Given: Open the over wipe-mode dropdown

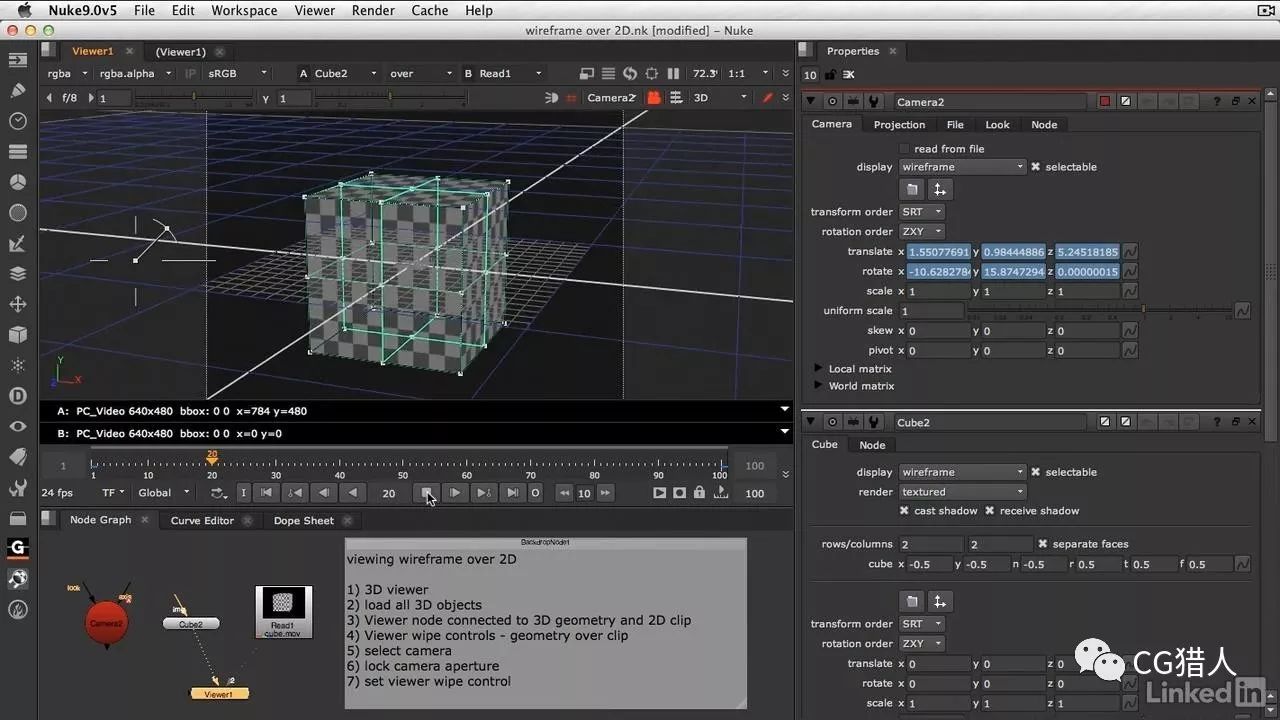Looking at the screenshot, I should tap(421, 73).
